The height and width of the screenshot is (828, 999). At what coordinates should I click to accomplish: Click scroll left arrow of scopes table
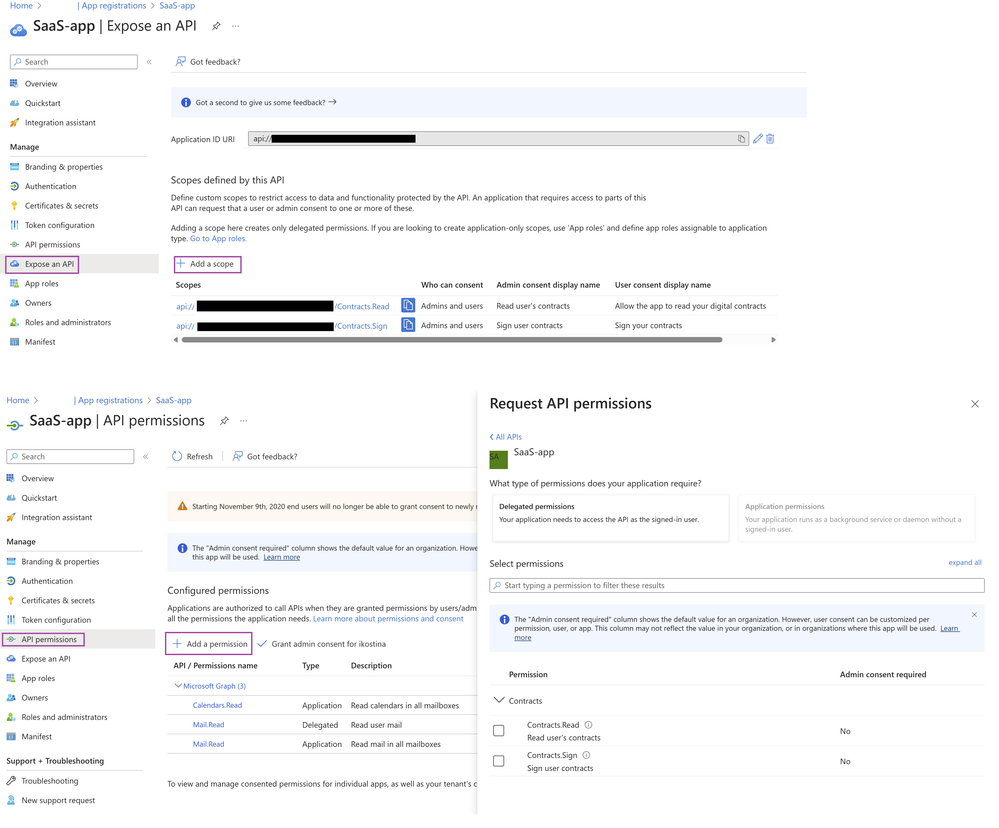[176, 340]
